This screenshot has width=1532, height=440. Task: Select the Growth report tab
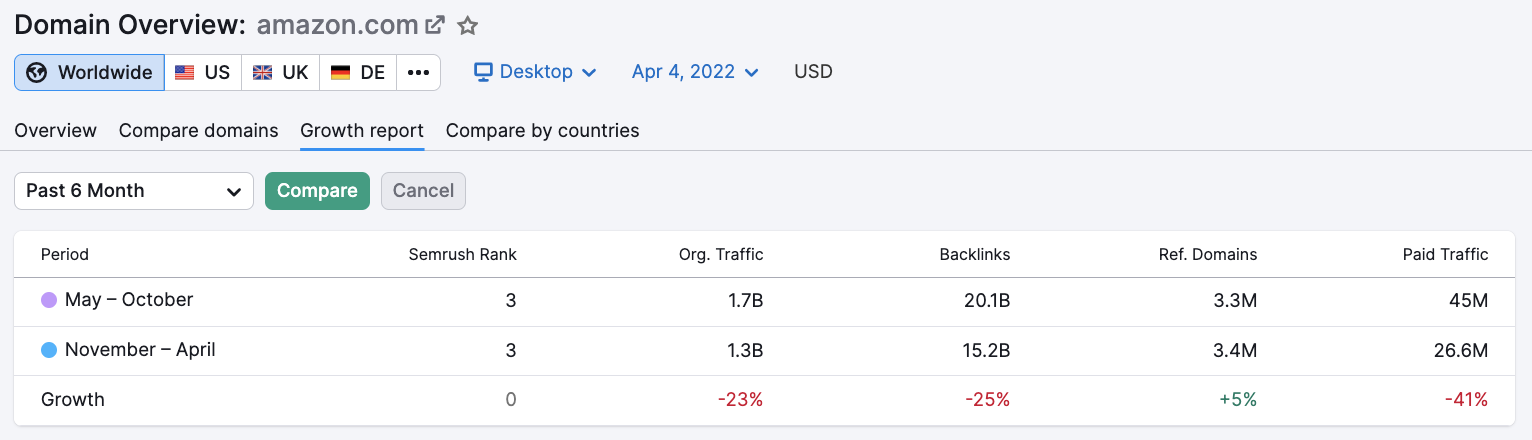(x=362, y=131)
